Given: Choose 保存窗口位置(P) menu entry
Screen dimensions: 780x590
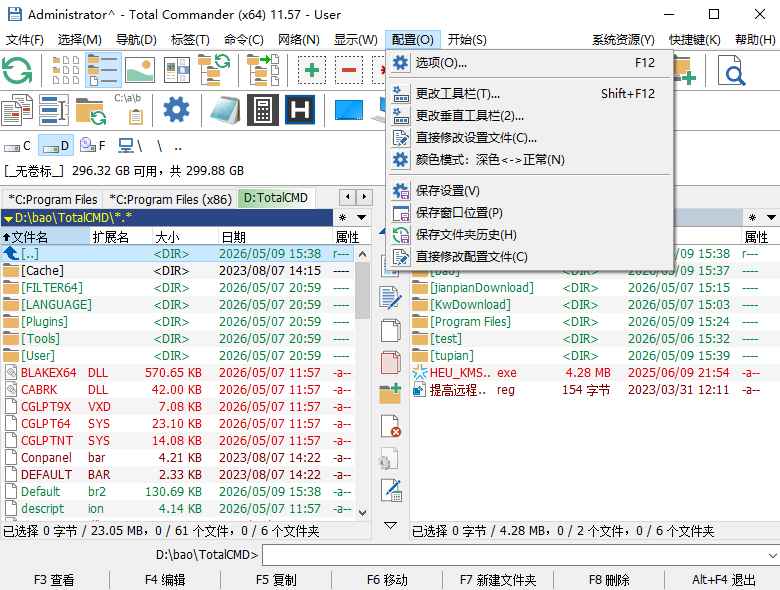Looking at the screenshot, I should tap(529, 212).
